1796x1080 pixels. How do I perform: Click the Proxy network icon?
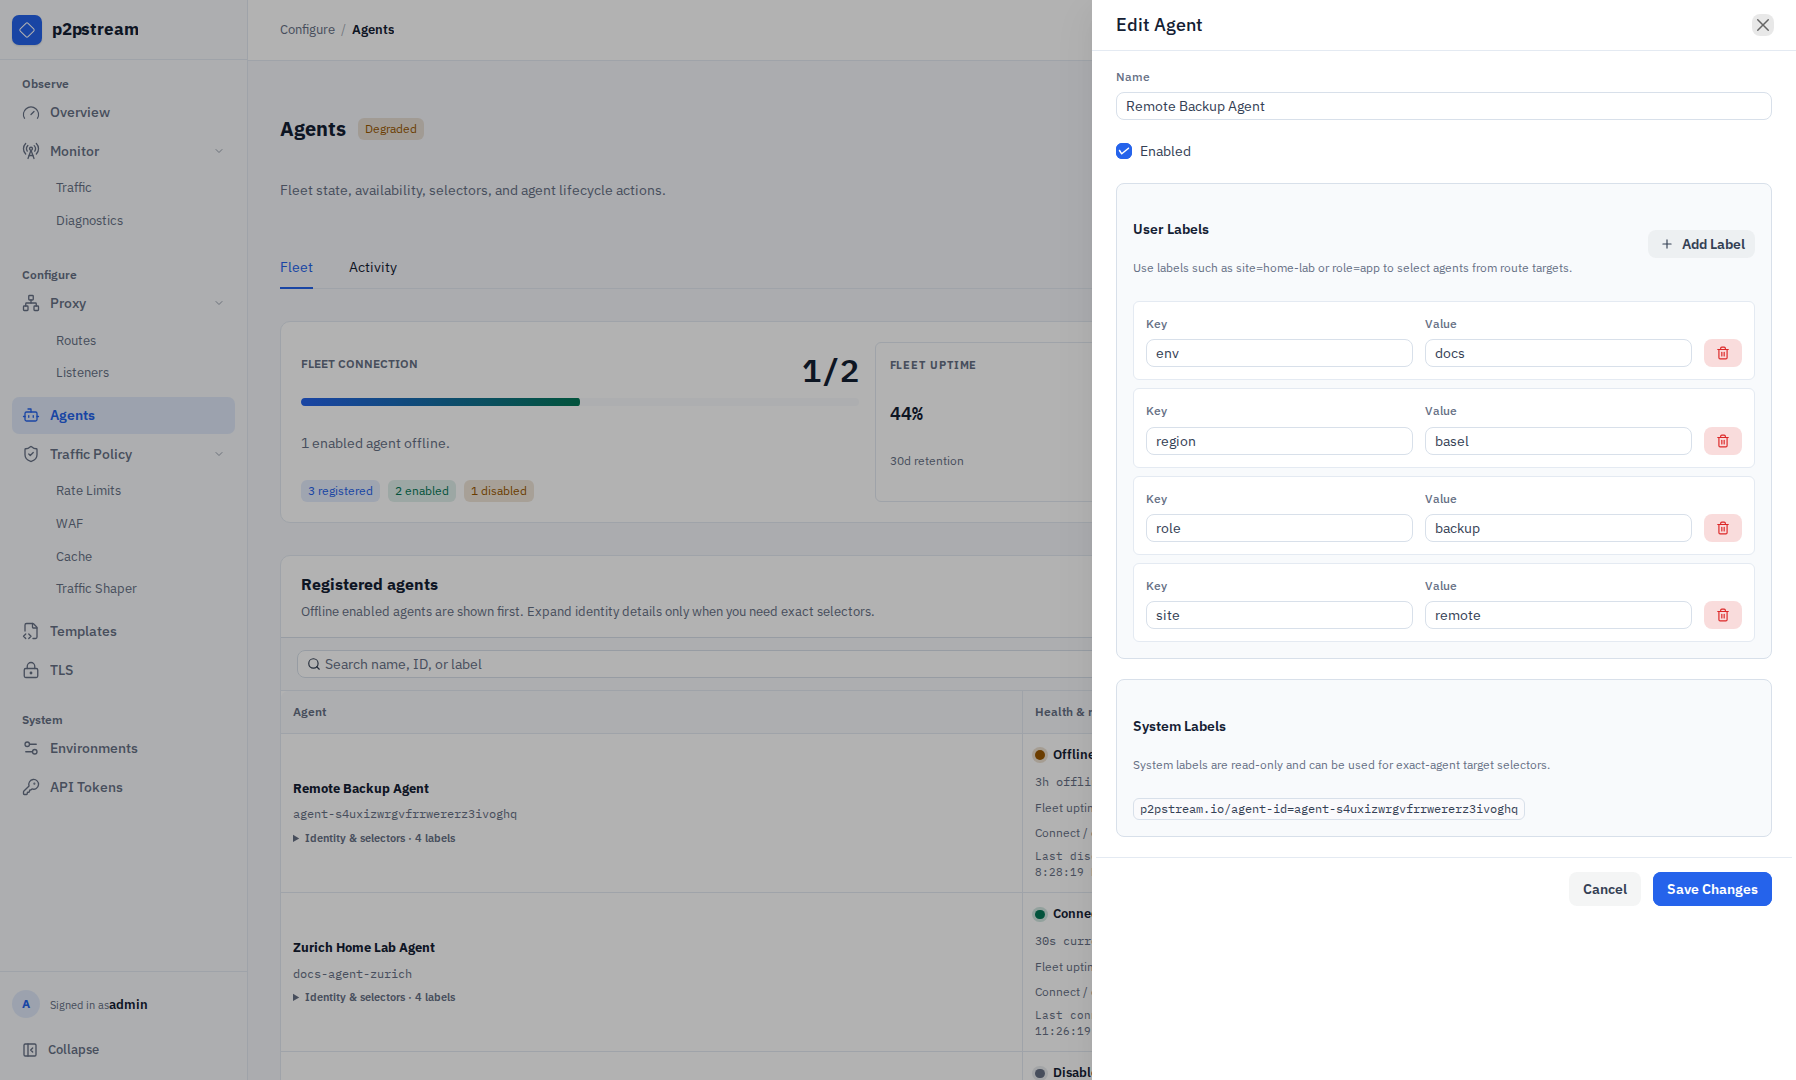(x=31, y=303)
